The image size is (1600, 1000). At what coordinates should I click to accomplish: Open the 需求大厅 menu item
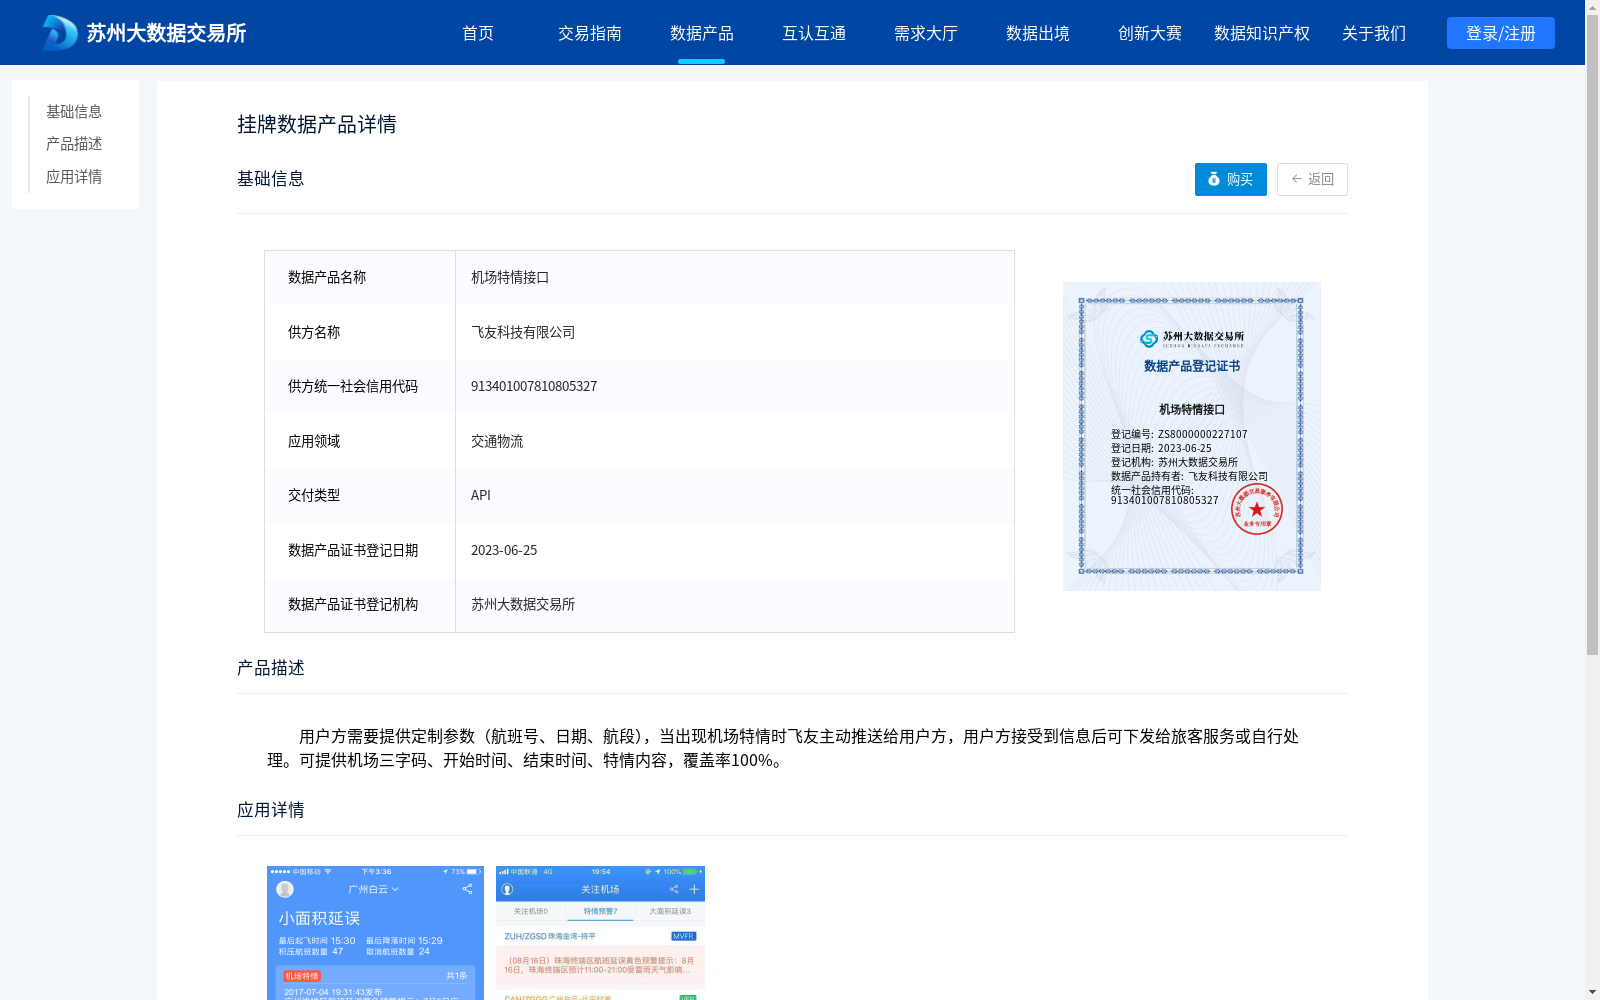926,33
